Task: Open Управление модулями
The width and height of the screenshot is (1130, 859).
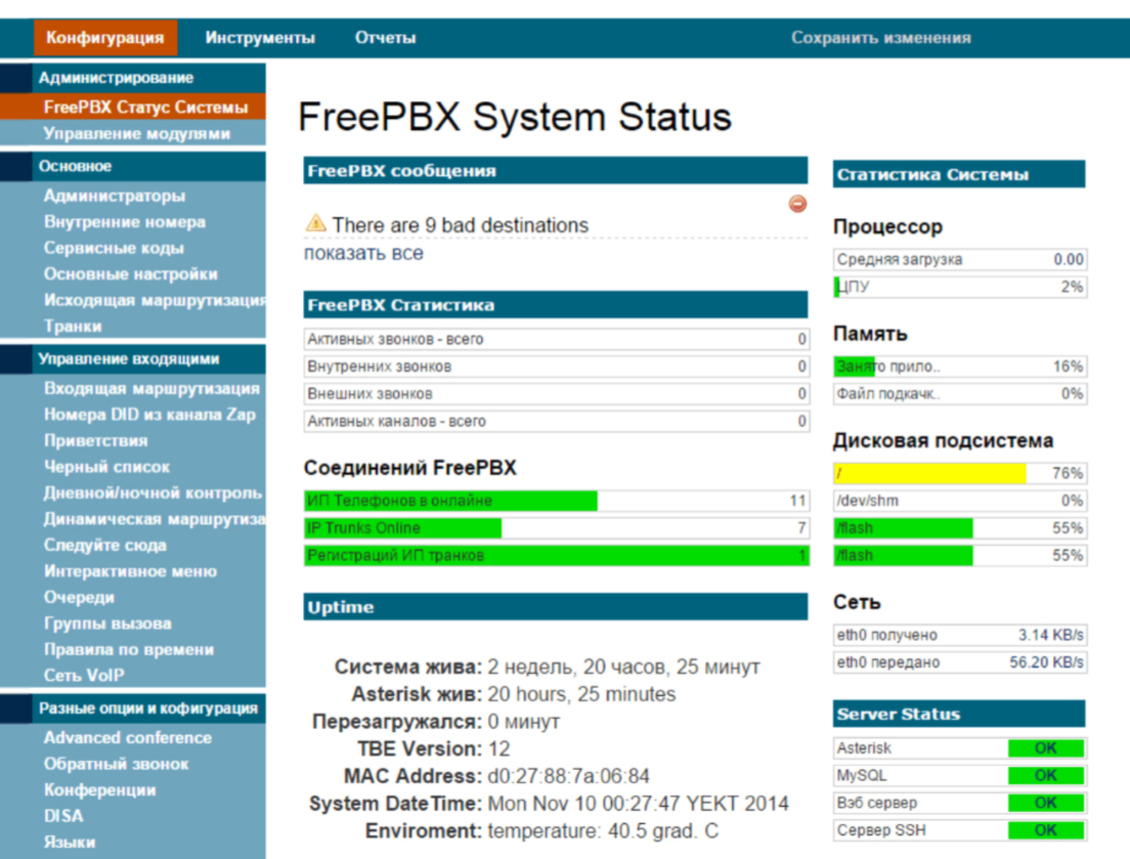Action: tap(137, 133)
